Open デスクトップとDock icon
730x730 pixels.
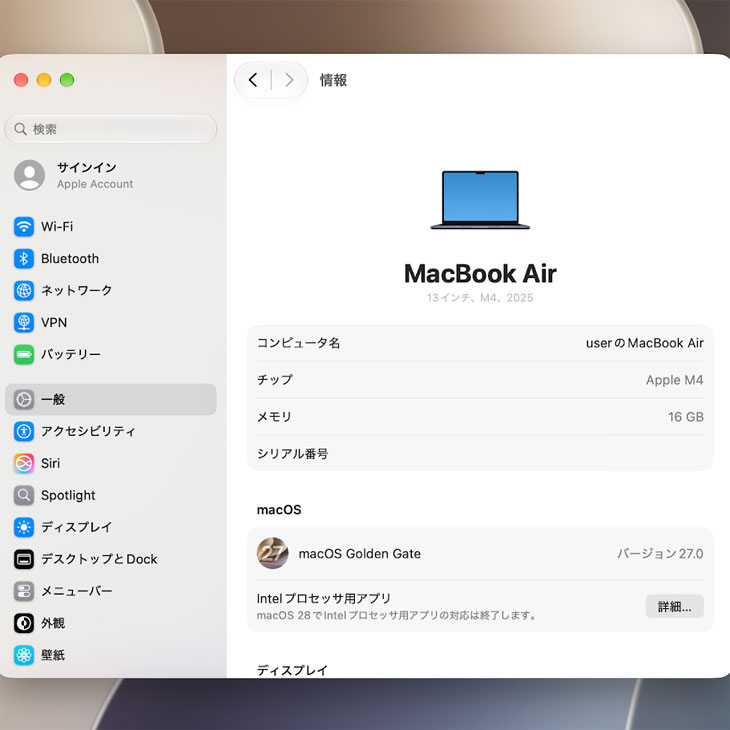24,559
